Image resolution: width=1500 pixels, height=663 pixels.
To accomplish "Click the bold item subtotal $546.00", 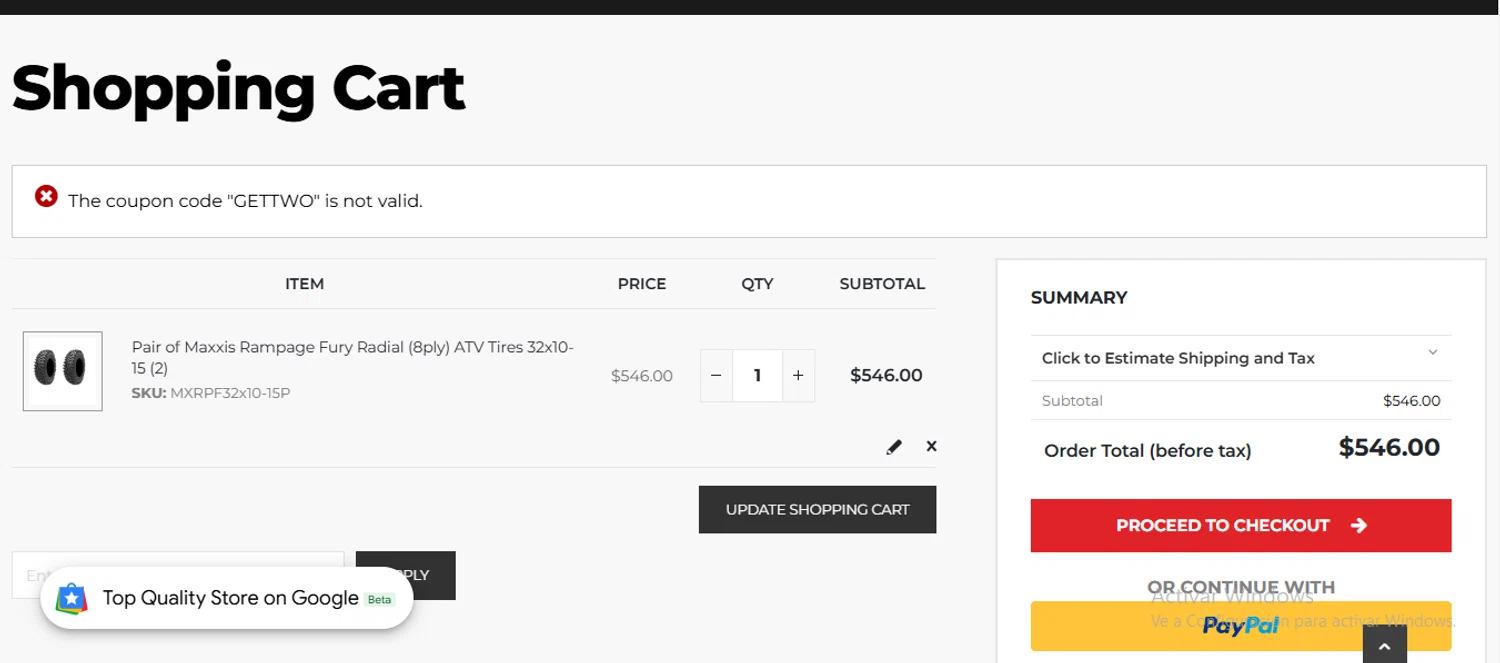I will tap(886, 376).
